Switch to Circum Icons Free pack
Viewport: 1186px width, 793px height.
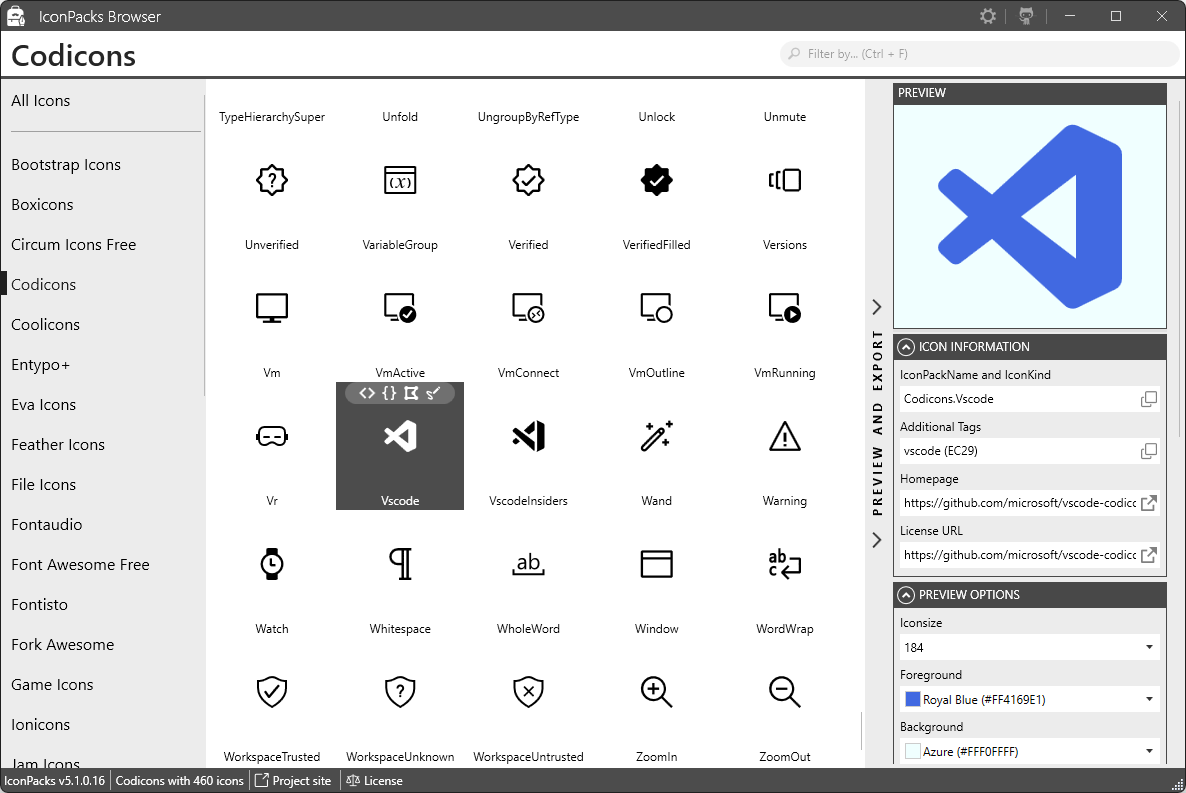(x=73, y=245)
